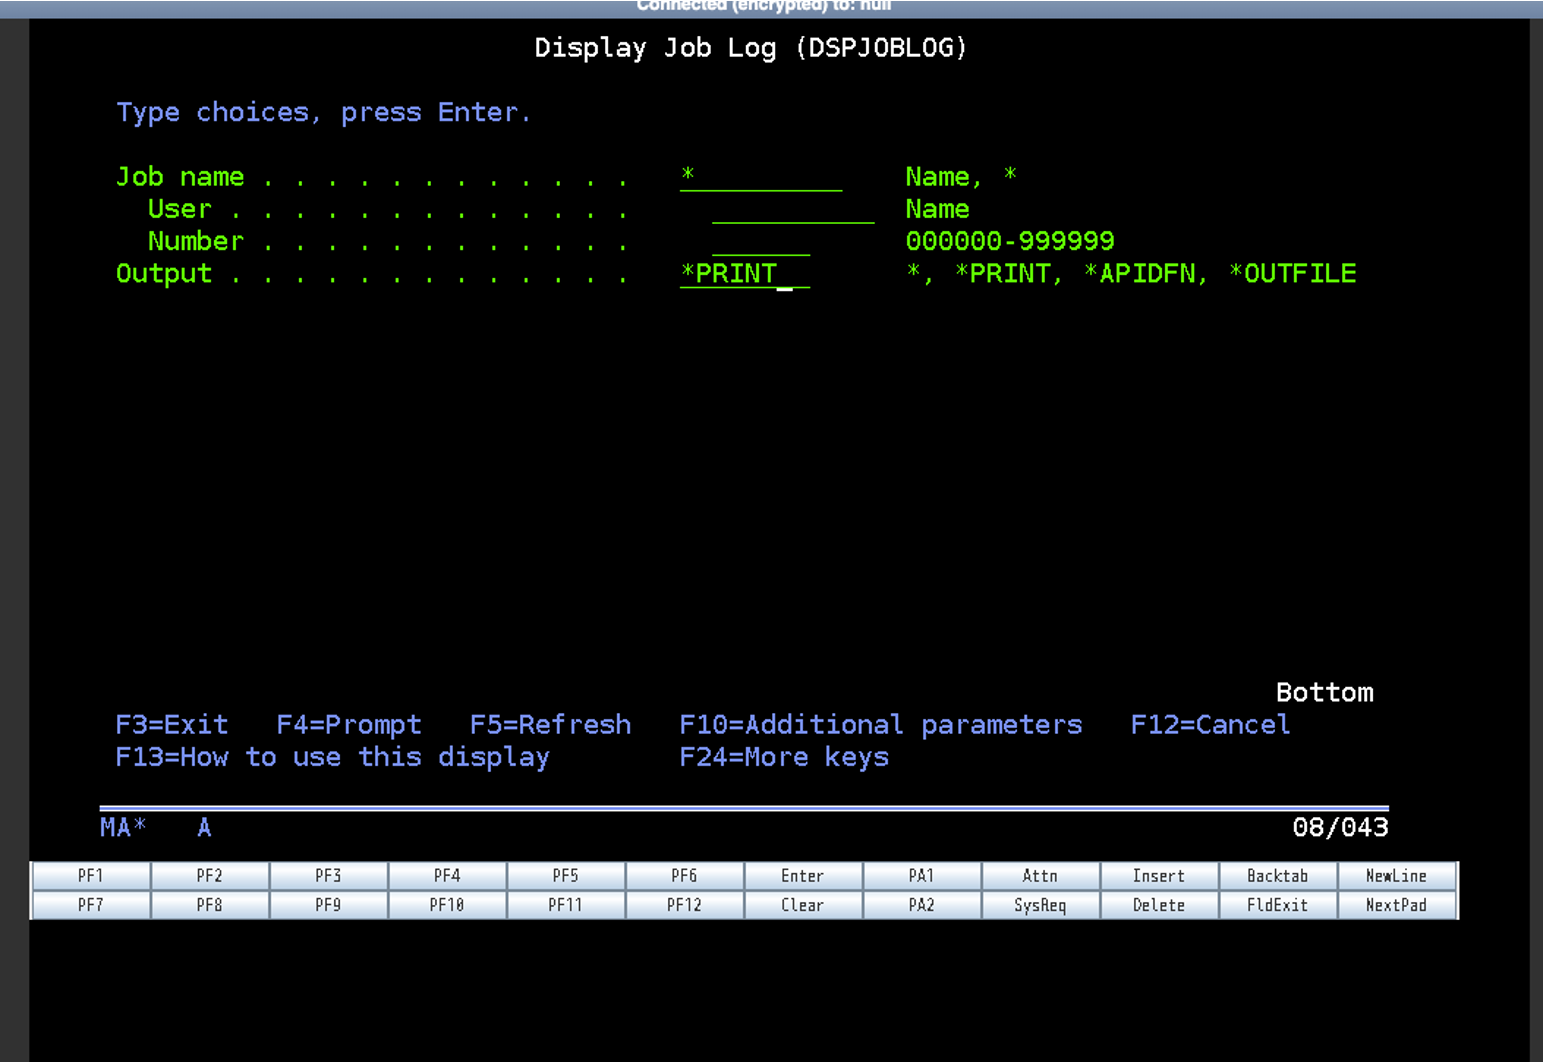Click the Enter keypad button
The width and height of the screenshot is (1544, 1062).
[803, 876]
